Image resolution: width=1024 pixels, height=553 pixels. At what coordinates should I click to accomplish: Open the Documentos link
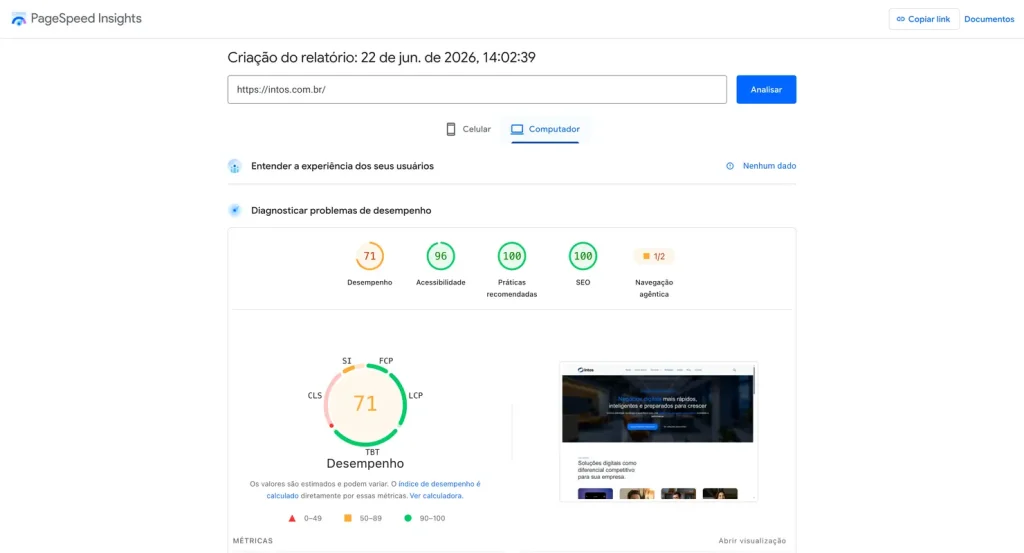click(x=989, y=19)
